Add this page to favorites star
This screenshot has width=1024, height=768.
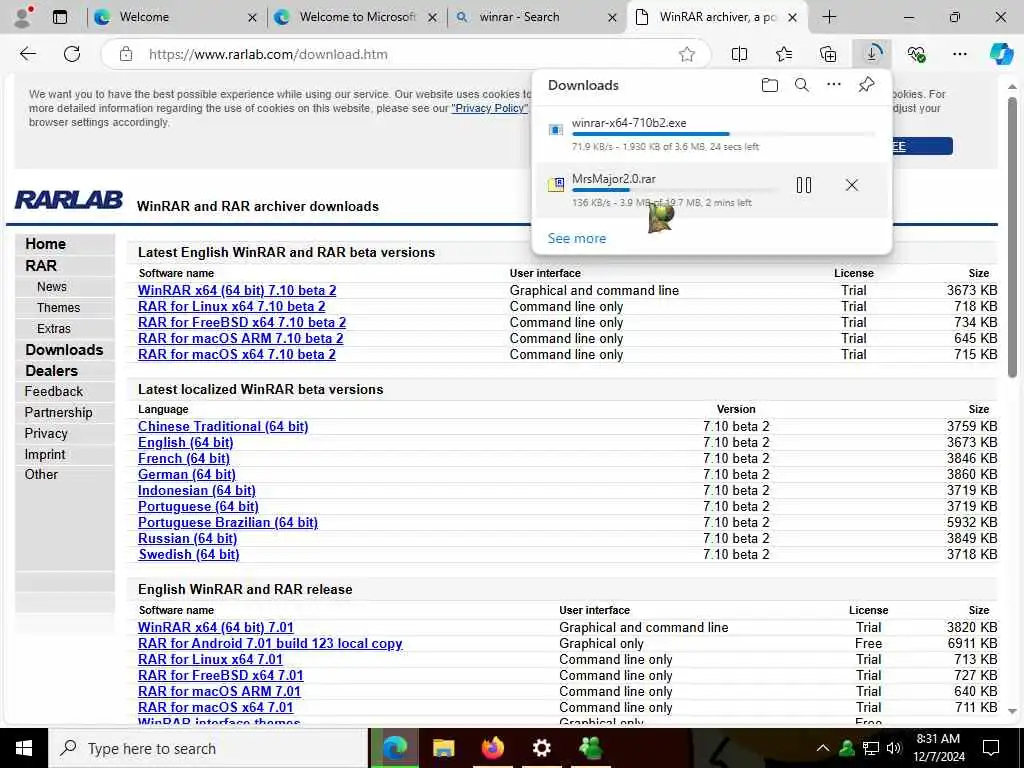point(686,54)
